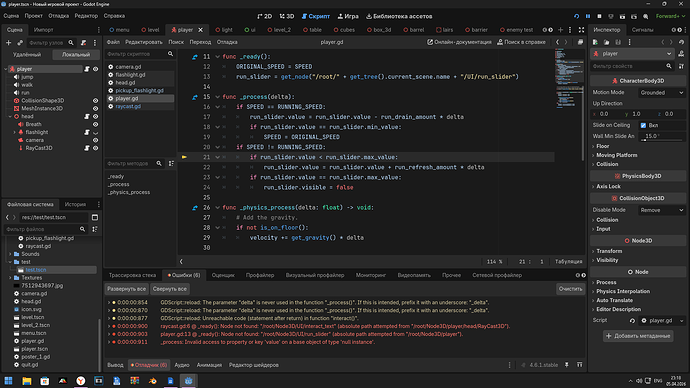Screen dimensions: 690x388
Task: Go to previous edited script arrow
Action: pyautogui.click(x=558, y=42)
